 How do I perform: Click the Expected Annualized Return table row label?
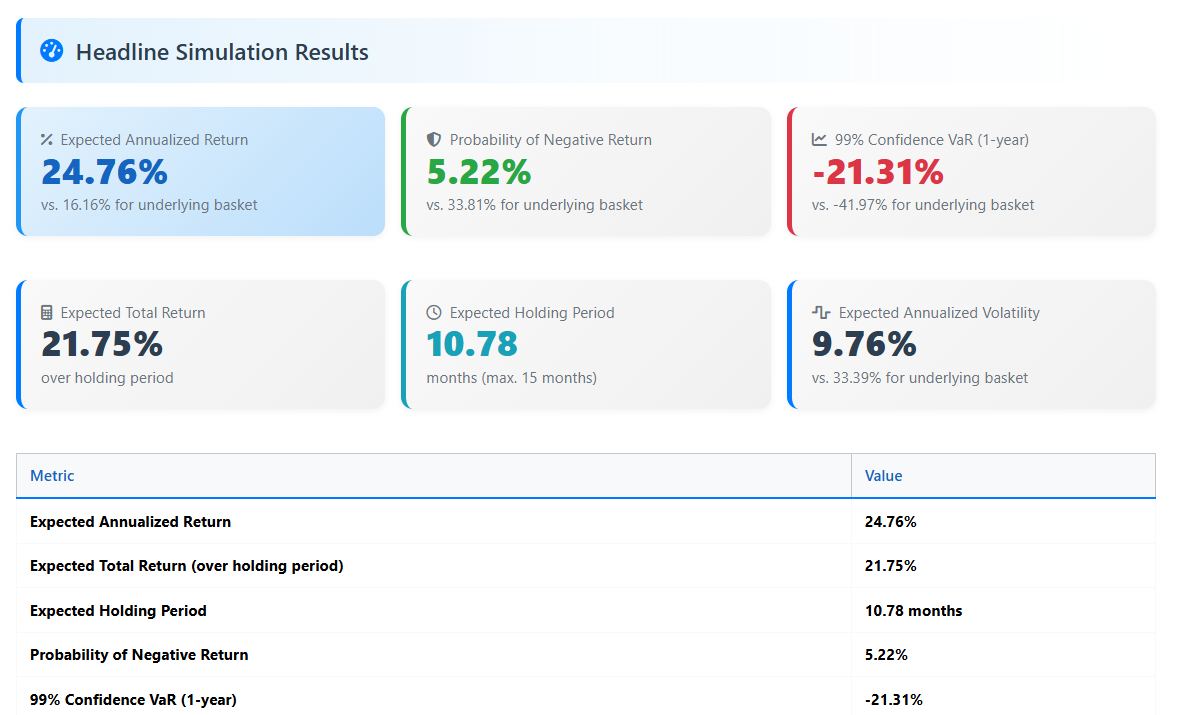pos(130,521)
